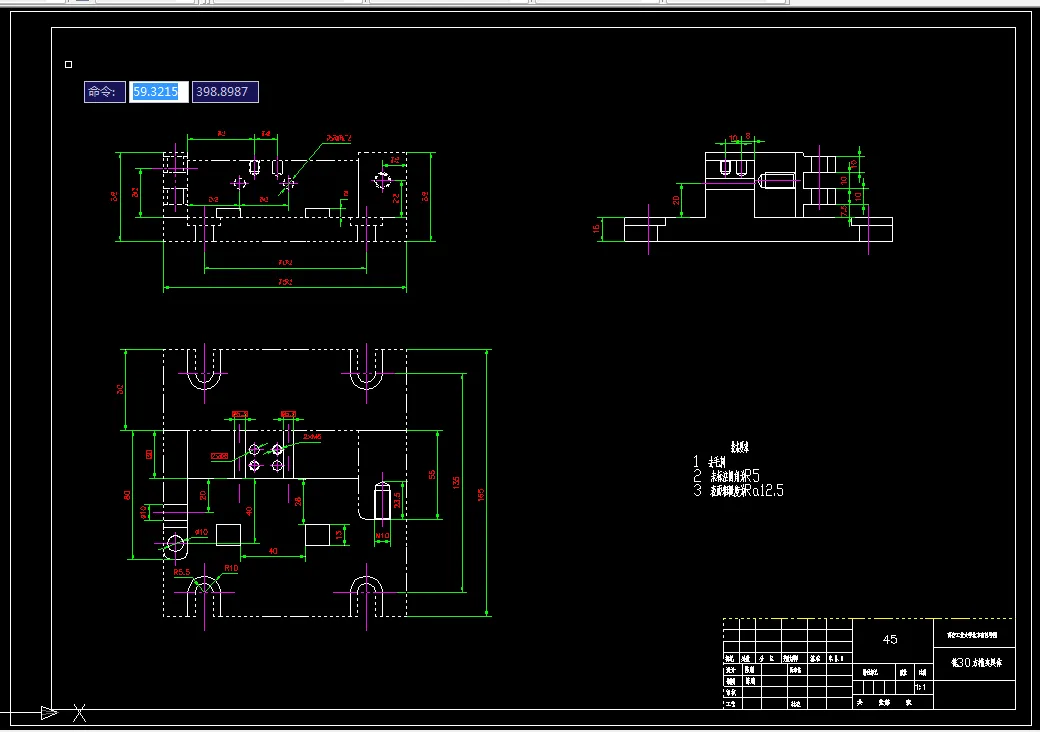
Task: Select the R5.5 radius label
Action: pos(182,572)
